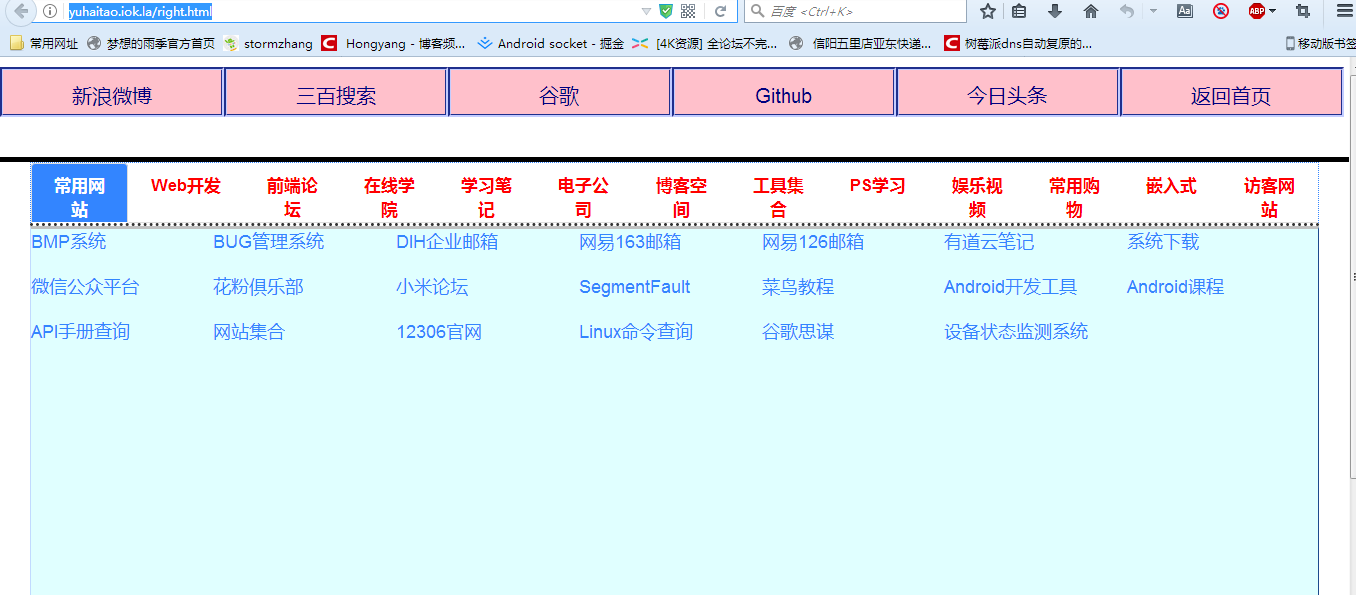Click the QR code icon in address bar
The height and width of the screenshot is (595, 1356).
[688, 11]
